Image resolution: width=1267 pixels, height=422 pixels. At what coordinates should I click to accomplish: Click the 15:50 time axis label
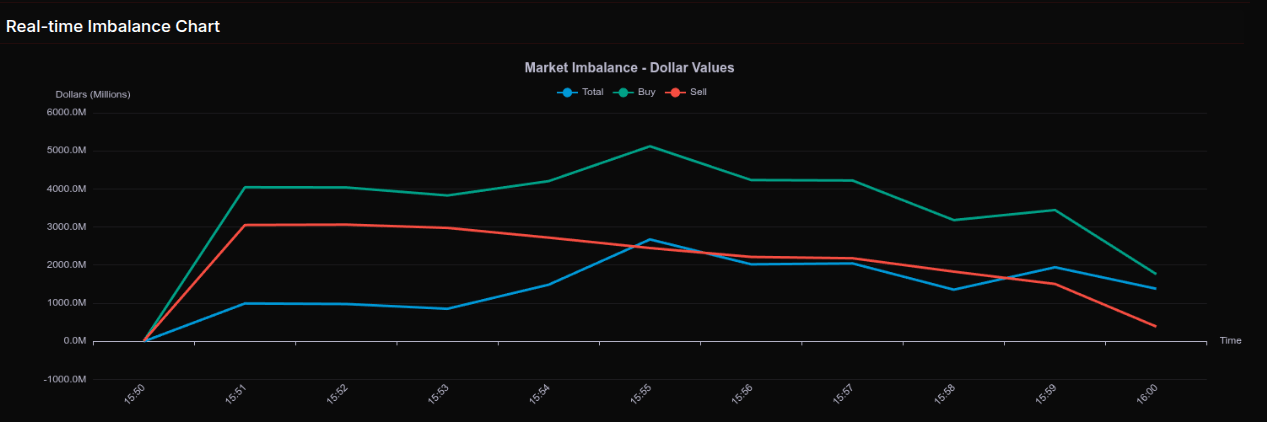tap(134, 395)
